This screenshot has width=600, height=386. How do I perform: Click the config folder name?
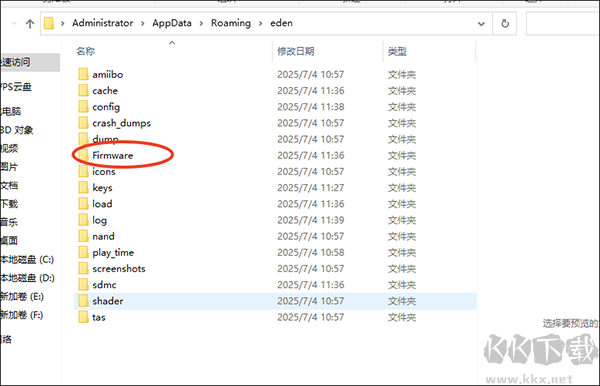click(x=106, y=107)
